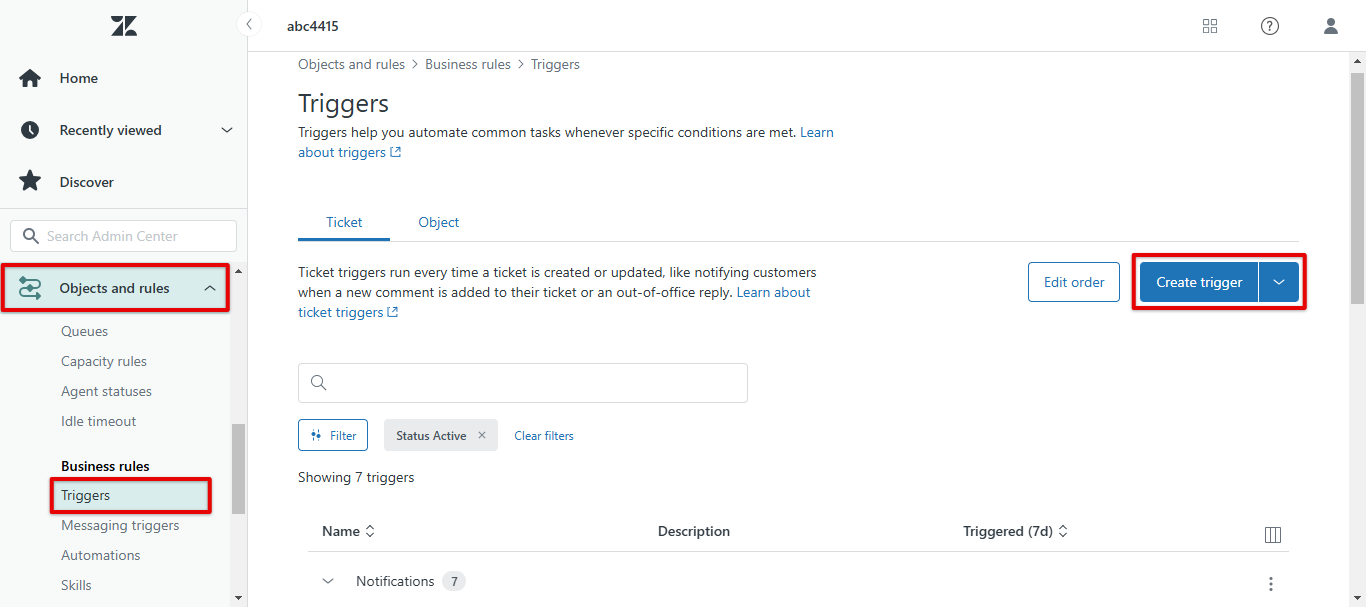Collapse the Objects and rules section
1366x607 pixels.
[210, 288]
